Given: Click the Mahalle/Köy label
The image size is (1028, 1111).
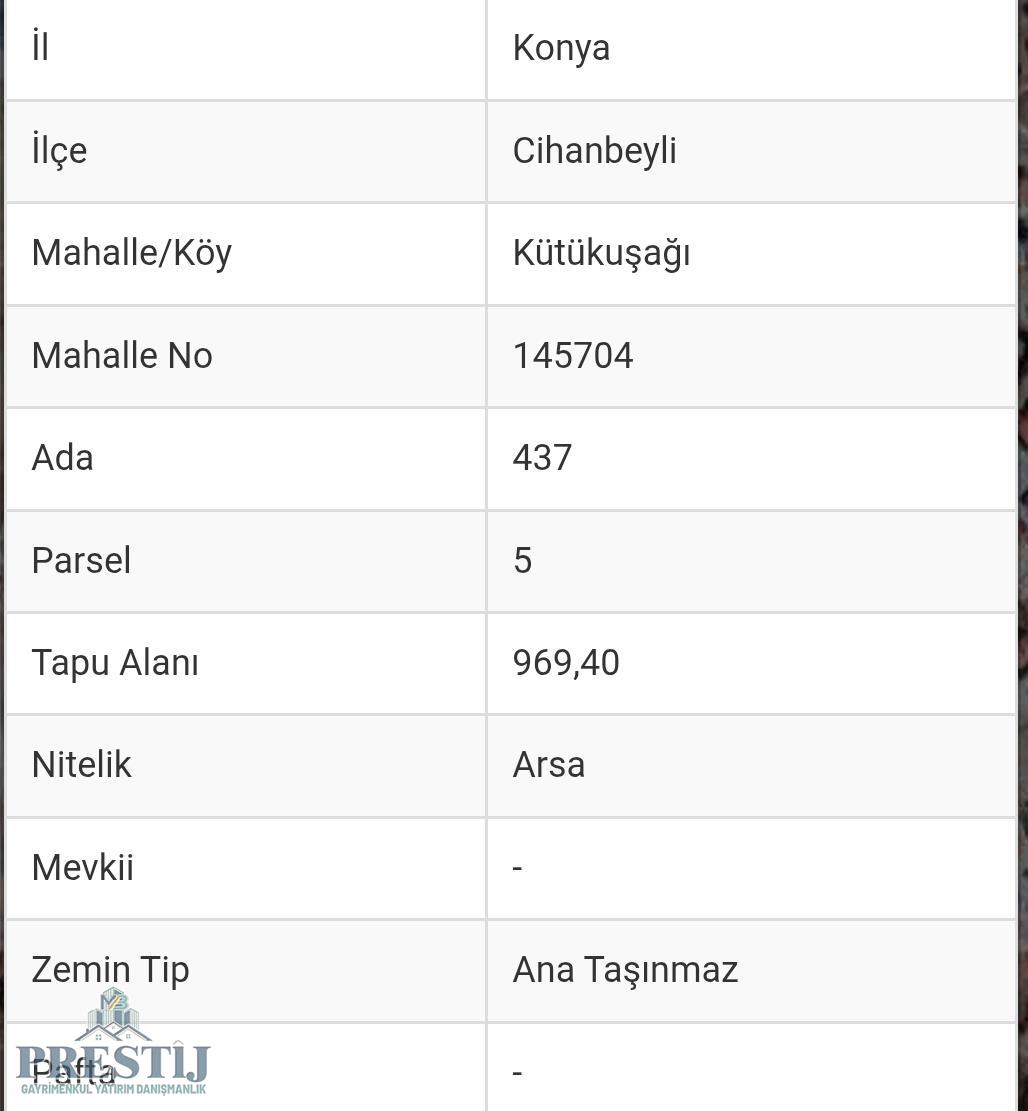Looking at the screenshot, I should [132, 254].
